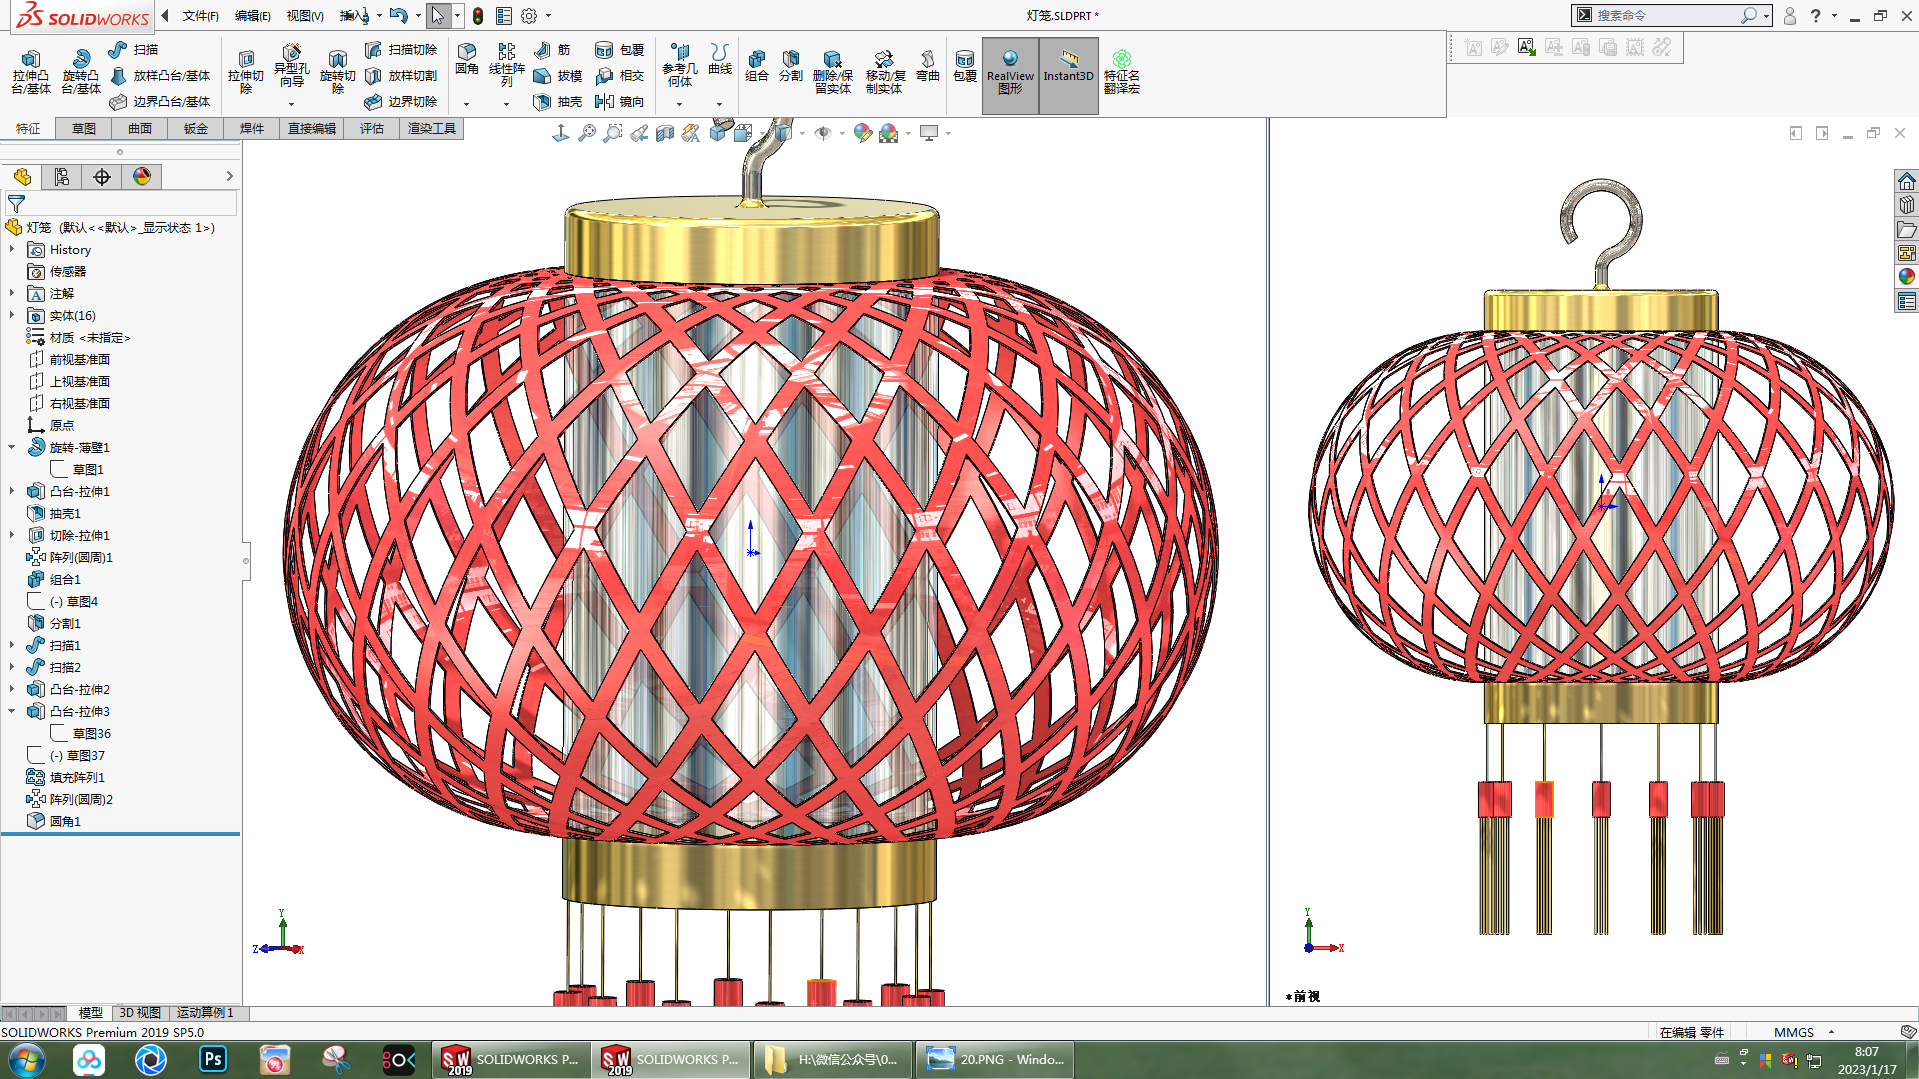The height and width of the screenshot is (1079, 1919).
Task: Click the 筋 rib tool
Action: (x=552, y=49)
